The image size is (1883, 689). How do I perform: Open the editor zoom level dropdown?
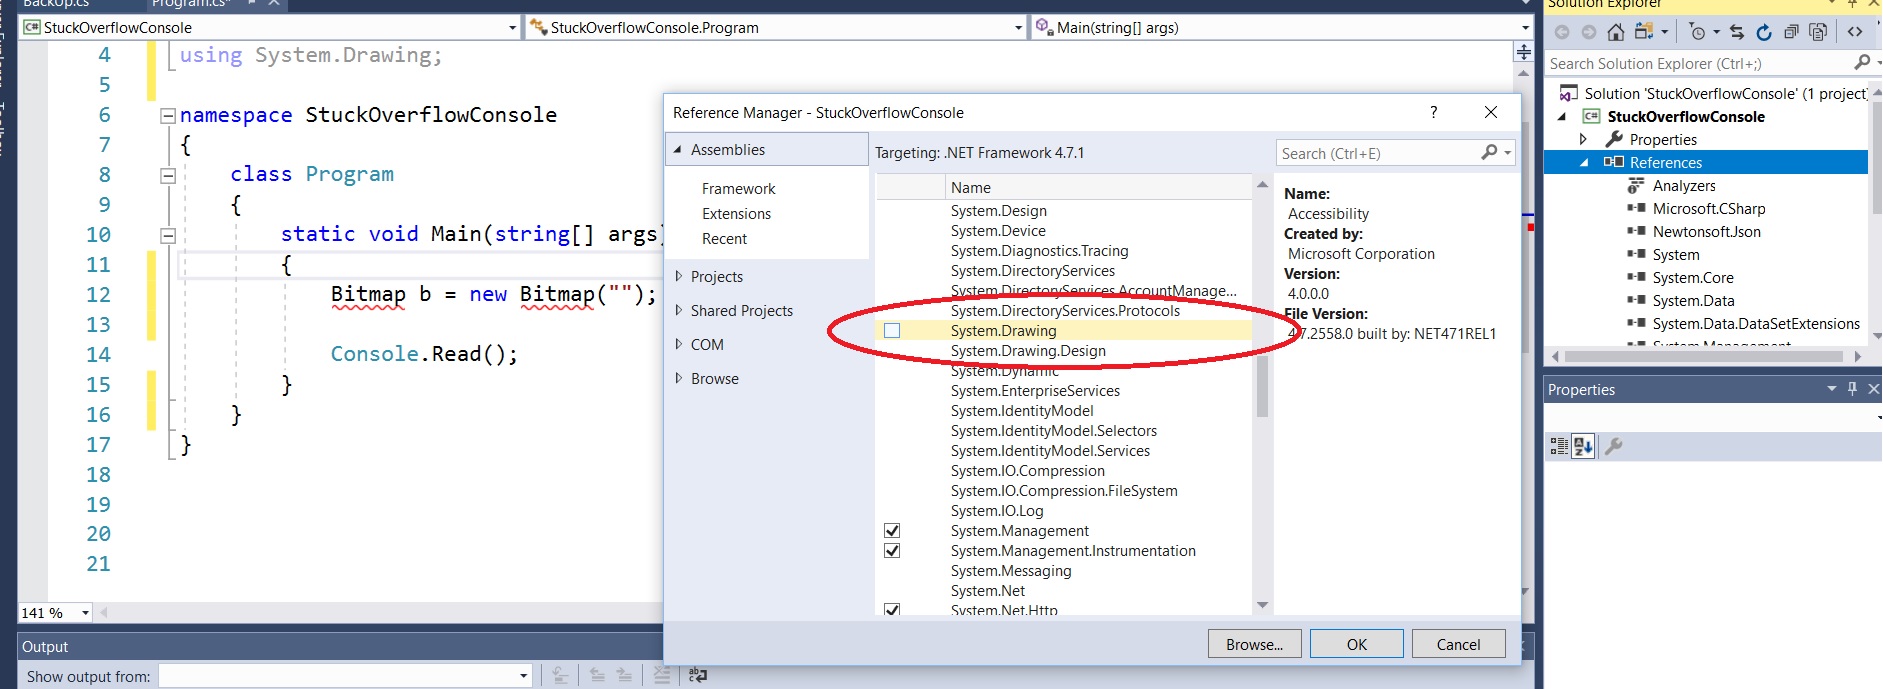85,613
